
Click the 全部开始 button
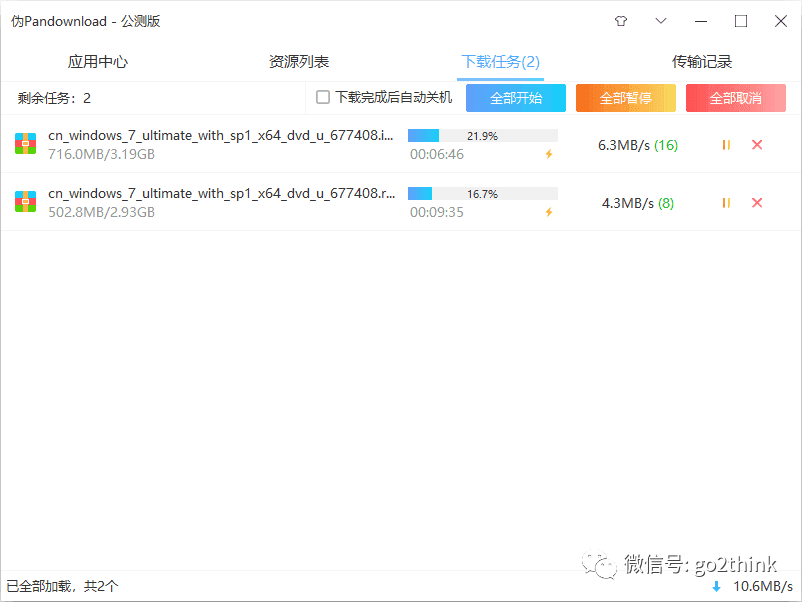coord(515,97)
